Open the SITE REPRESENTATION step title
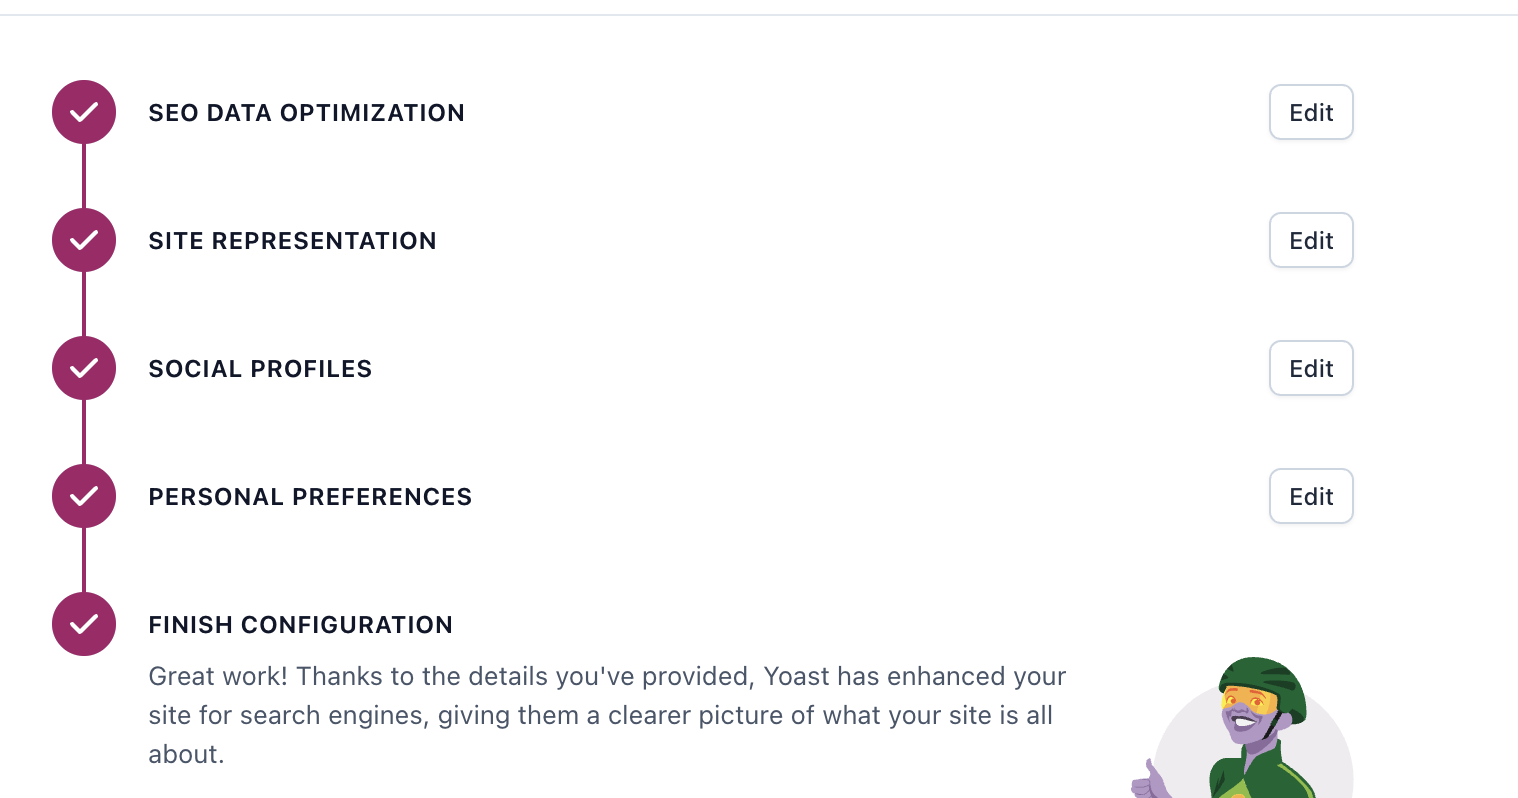The image size is (1518, 798). pos(292,241)
